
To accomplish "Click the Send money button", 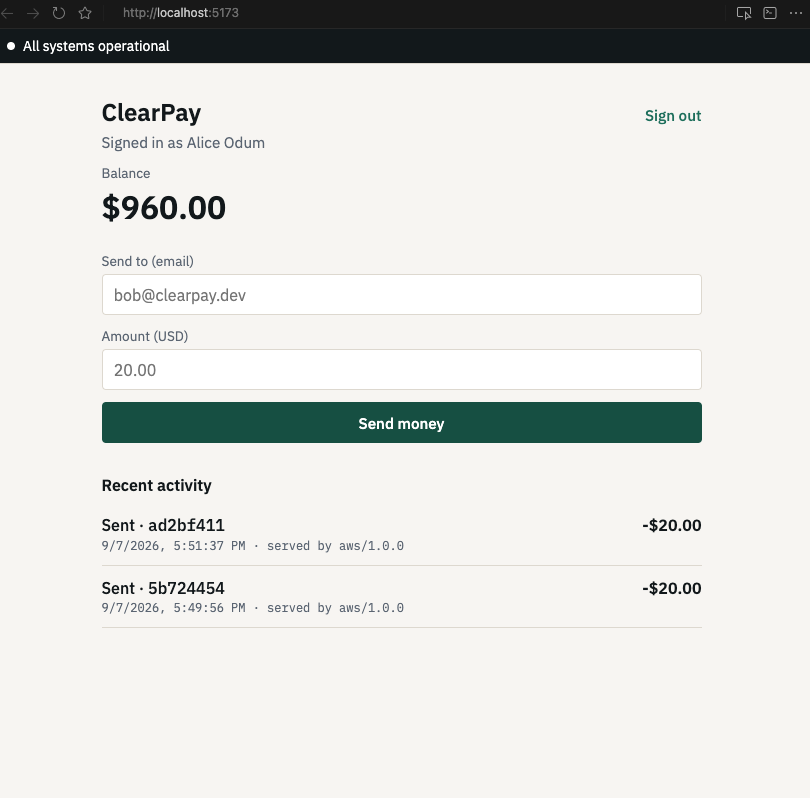I will pos(401,423).
